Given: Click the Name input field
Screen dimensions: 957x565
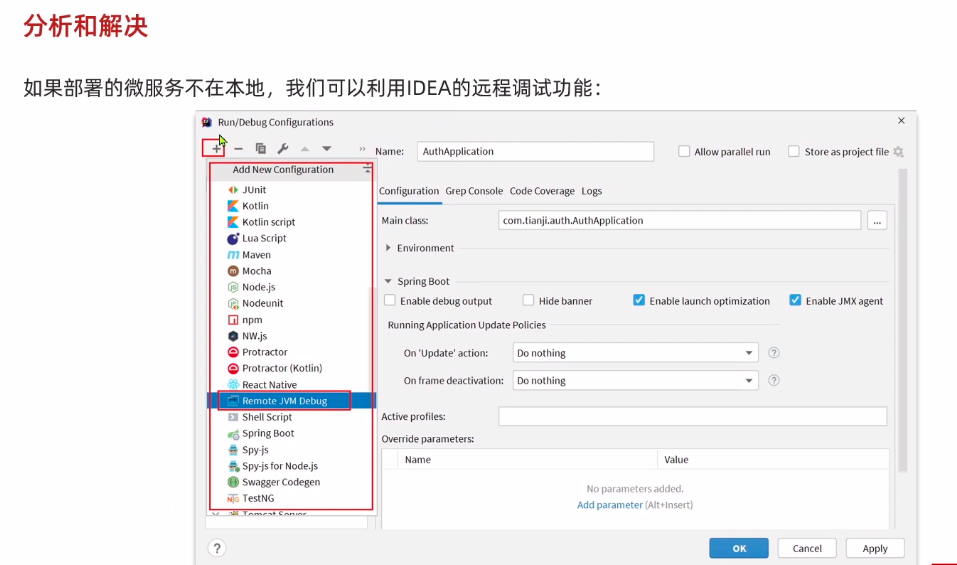Looking at the screenshot, I should 535,151.
